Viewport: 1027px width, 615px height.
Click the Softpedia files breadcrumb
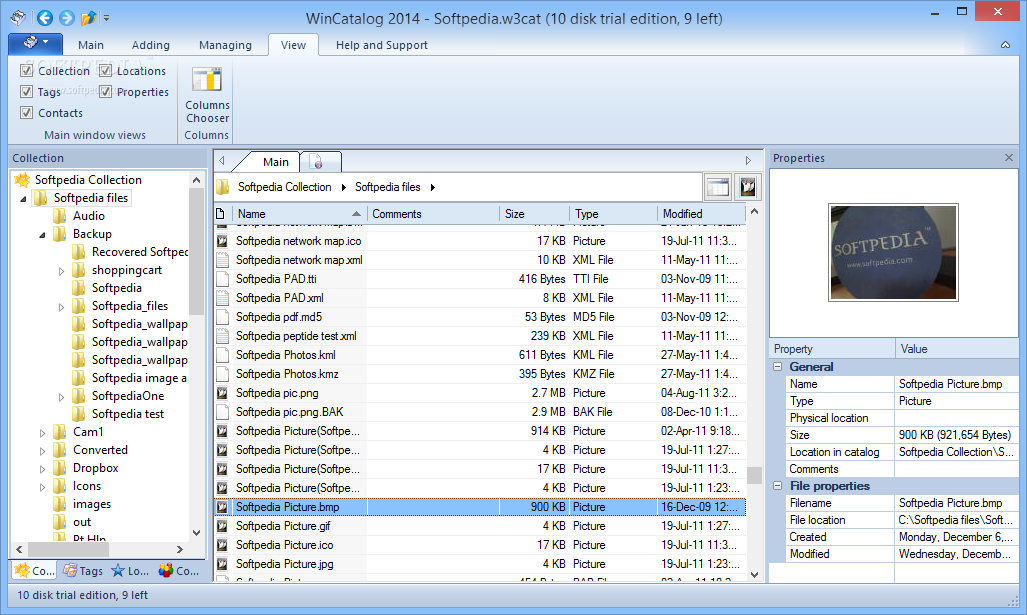click(x=387, y=187)
